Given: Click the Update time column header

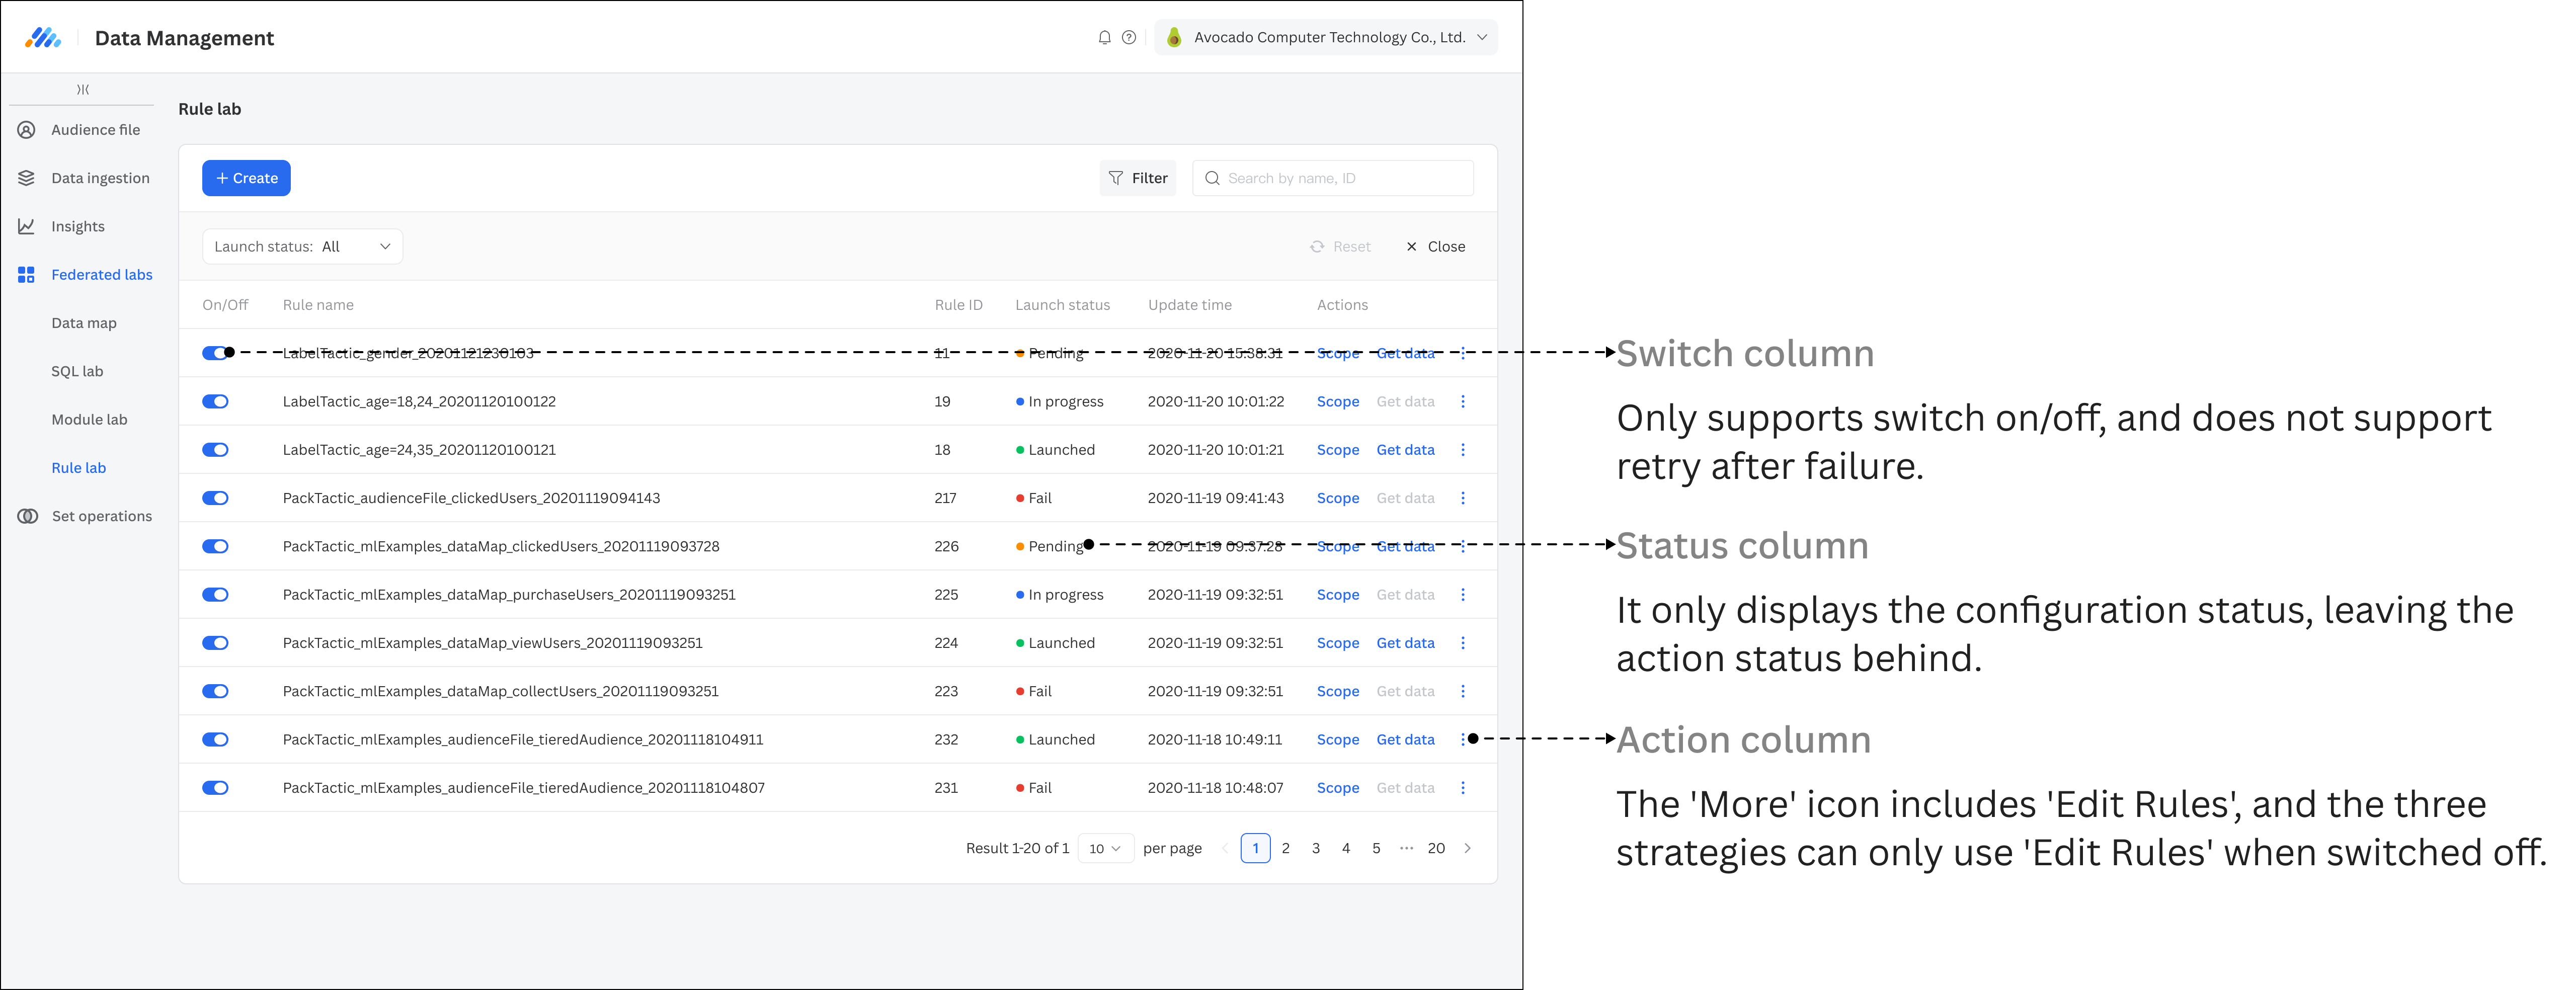Looking at the screenshot, I should (1190, 305).
